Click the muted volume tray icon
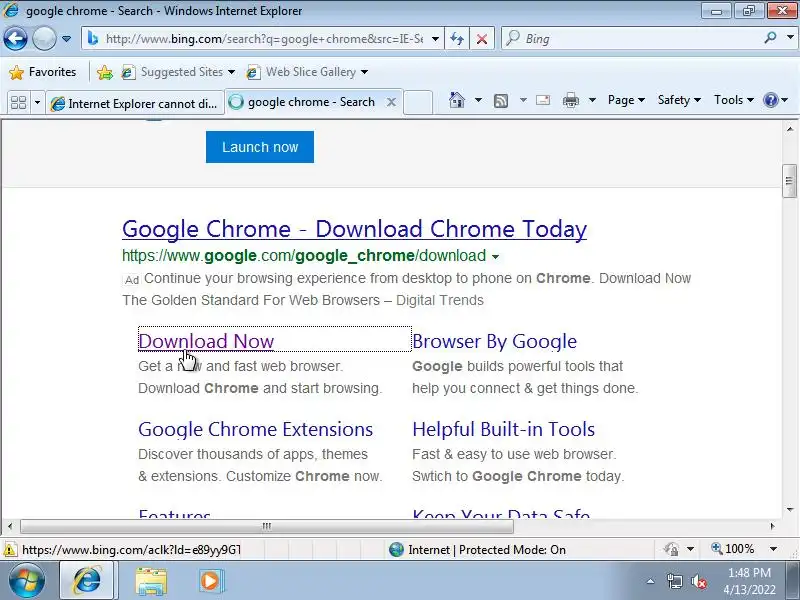The image size is (800, 600). coord(698,582)
